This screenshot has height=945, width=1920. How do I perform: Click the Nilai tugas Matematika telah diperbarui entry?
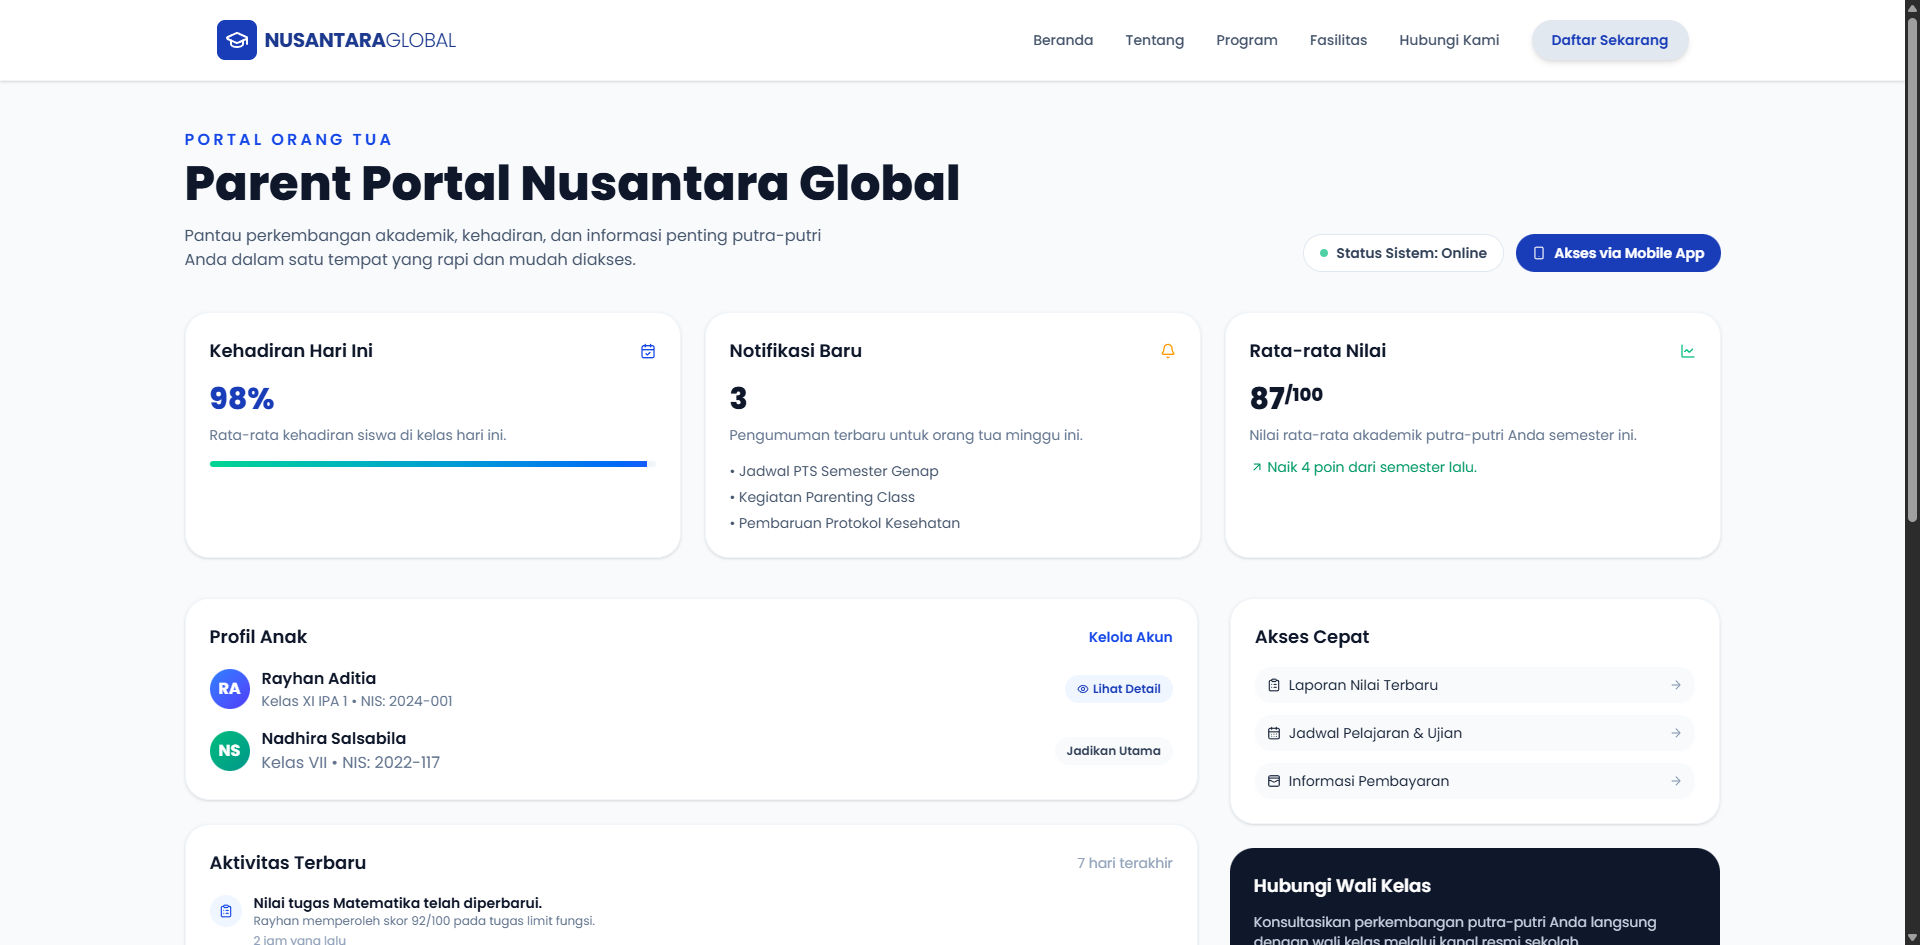click(x=398, y=903)
